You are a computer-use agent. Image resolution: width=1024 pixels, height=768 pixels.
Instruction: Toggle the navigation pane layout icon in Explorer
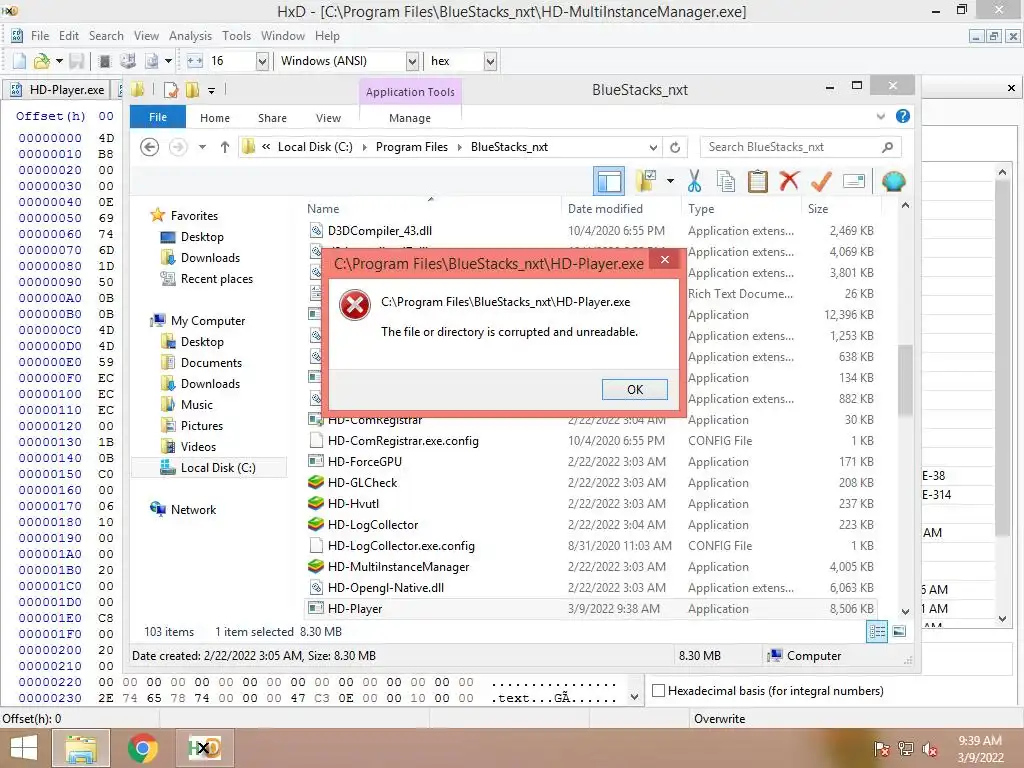pos(609,181)
